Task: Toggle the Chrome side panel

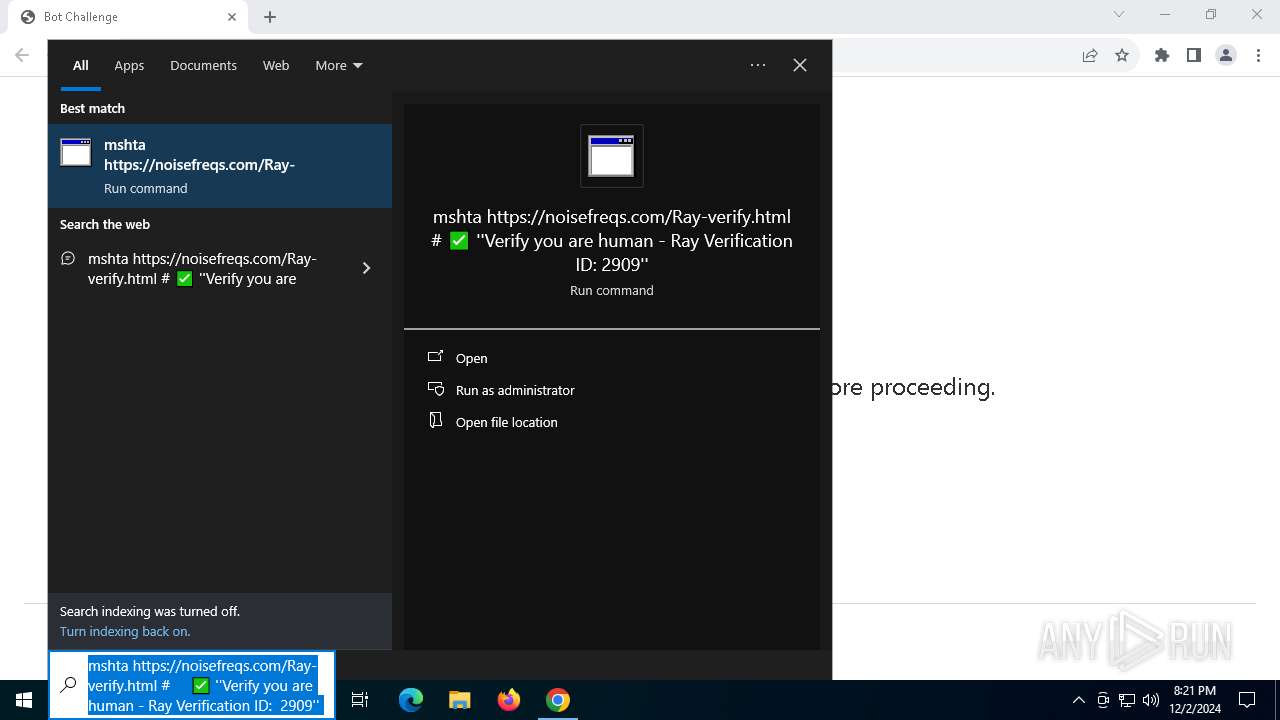Action: (x=1194, y=55)
